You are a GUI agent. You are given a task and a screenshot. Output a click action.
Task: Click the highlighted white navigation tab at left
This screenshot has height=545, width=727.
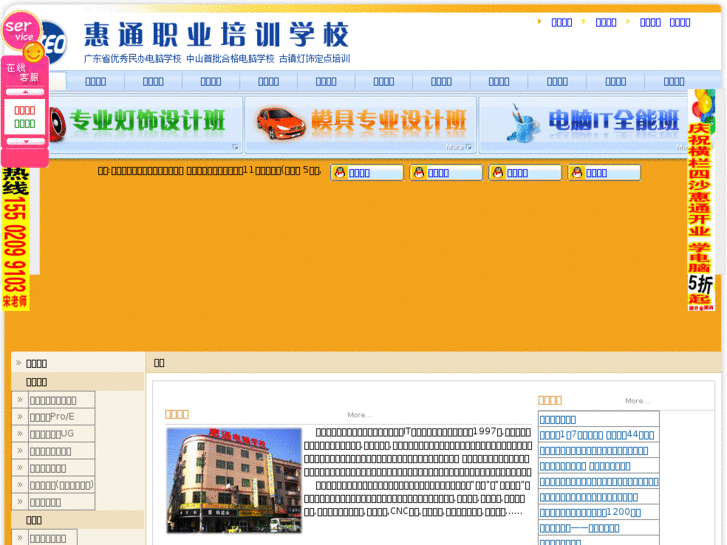[57, 81]
